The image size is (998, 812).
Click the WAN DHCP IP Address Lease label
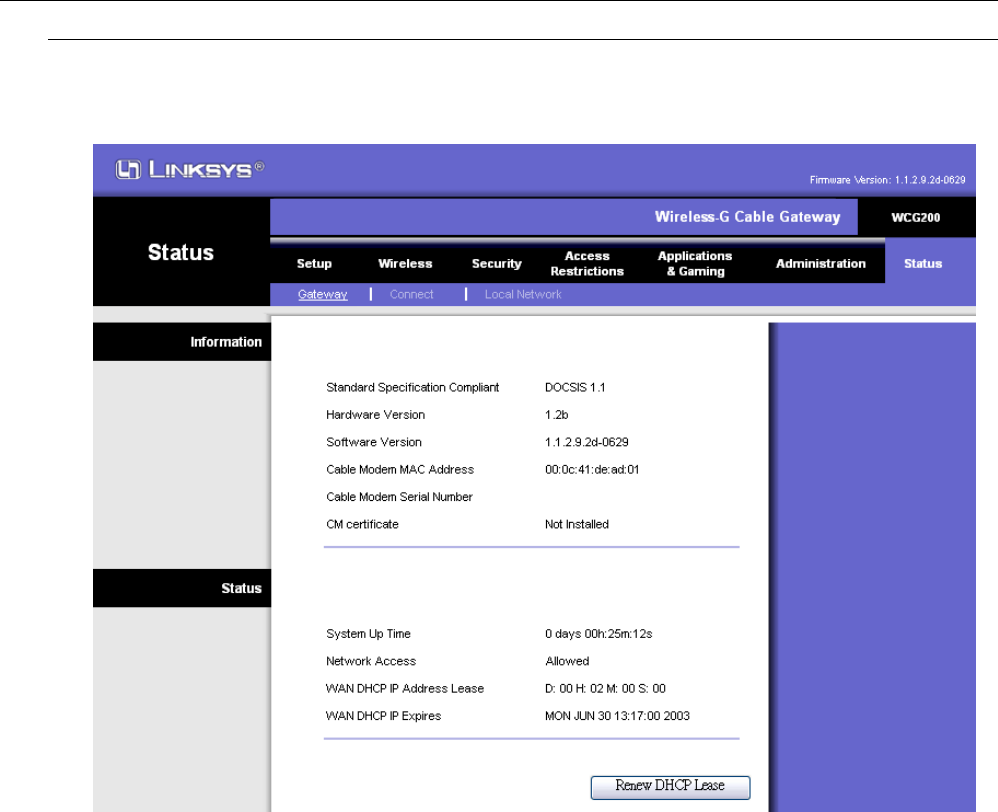click(405, 689)
